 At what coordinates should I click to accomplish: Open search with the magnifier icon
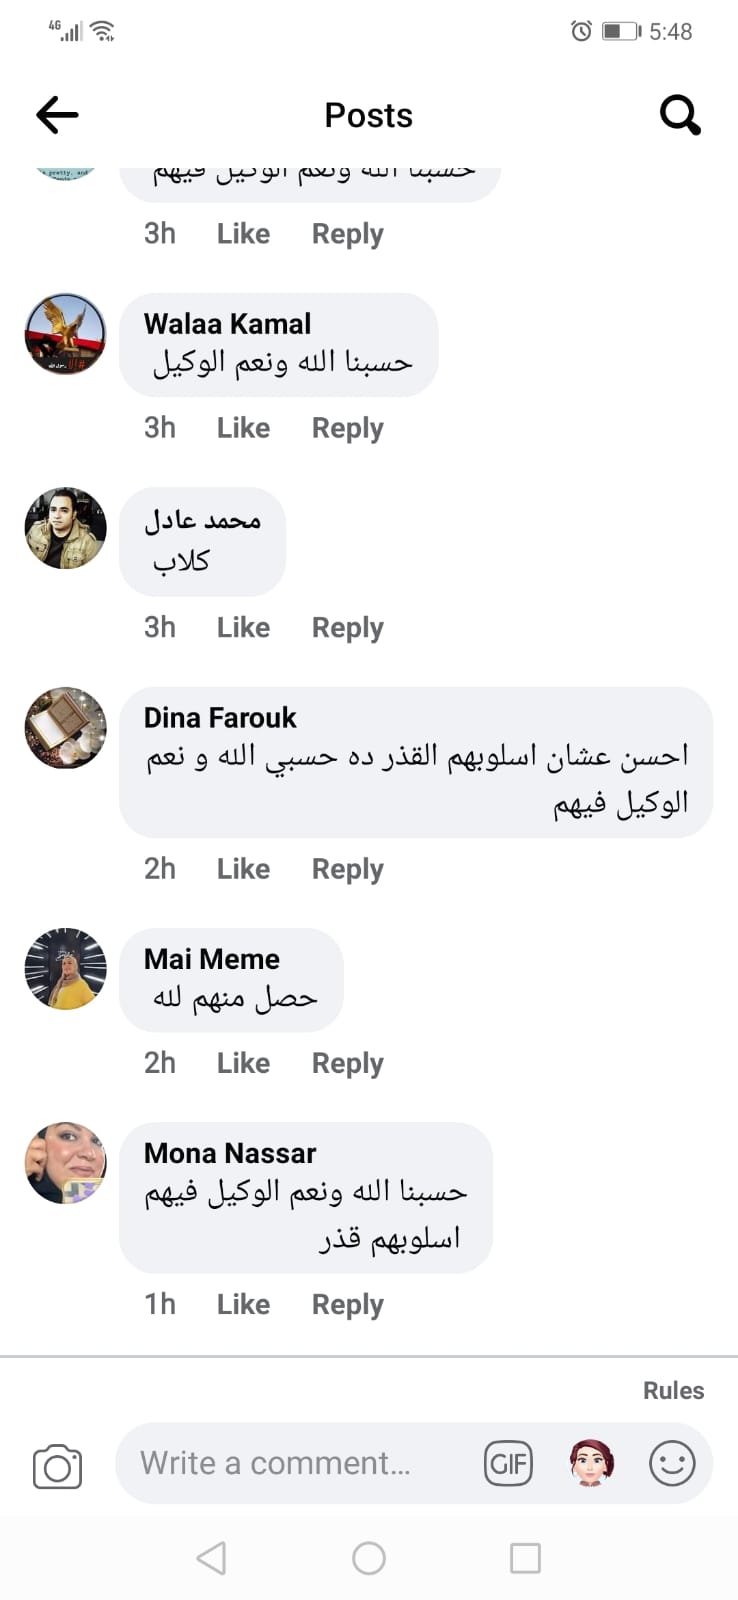coord(680,115)
